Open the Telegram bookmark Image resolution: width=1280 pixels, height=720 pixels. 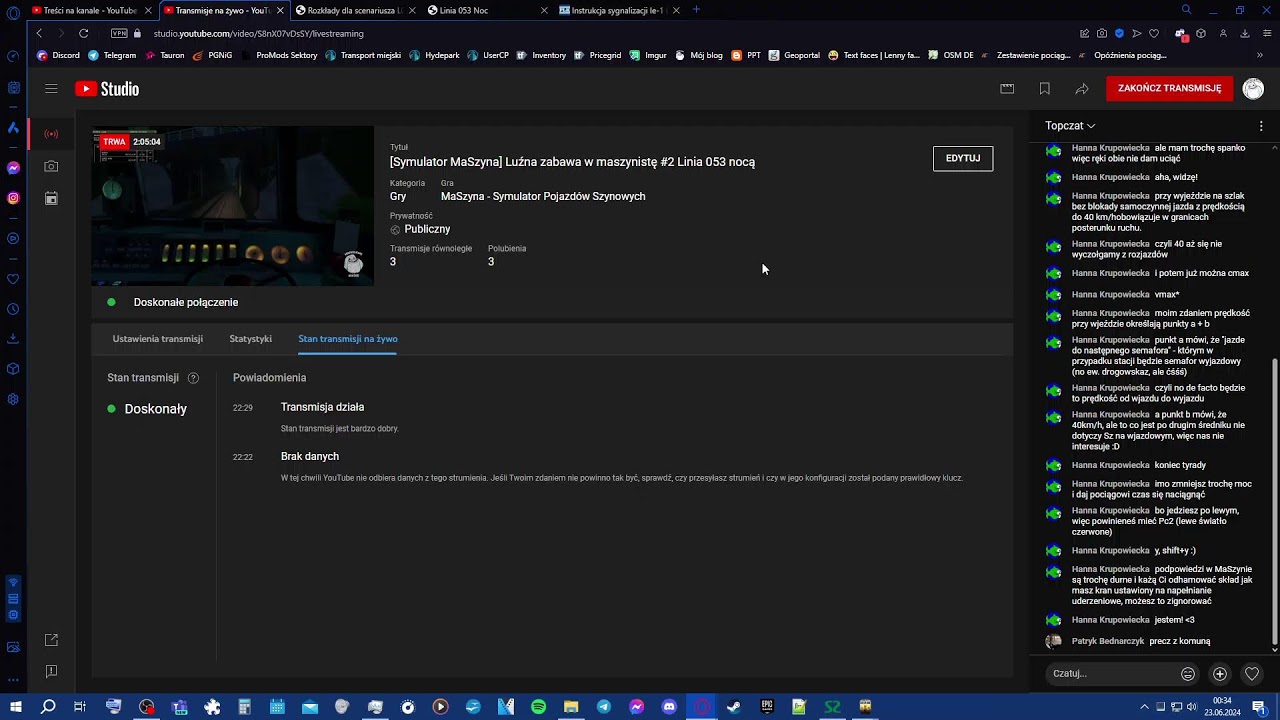(x=112, y=55)
